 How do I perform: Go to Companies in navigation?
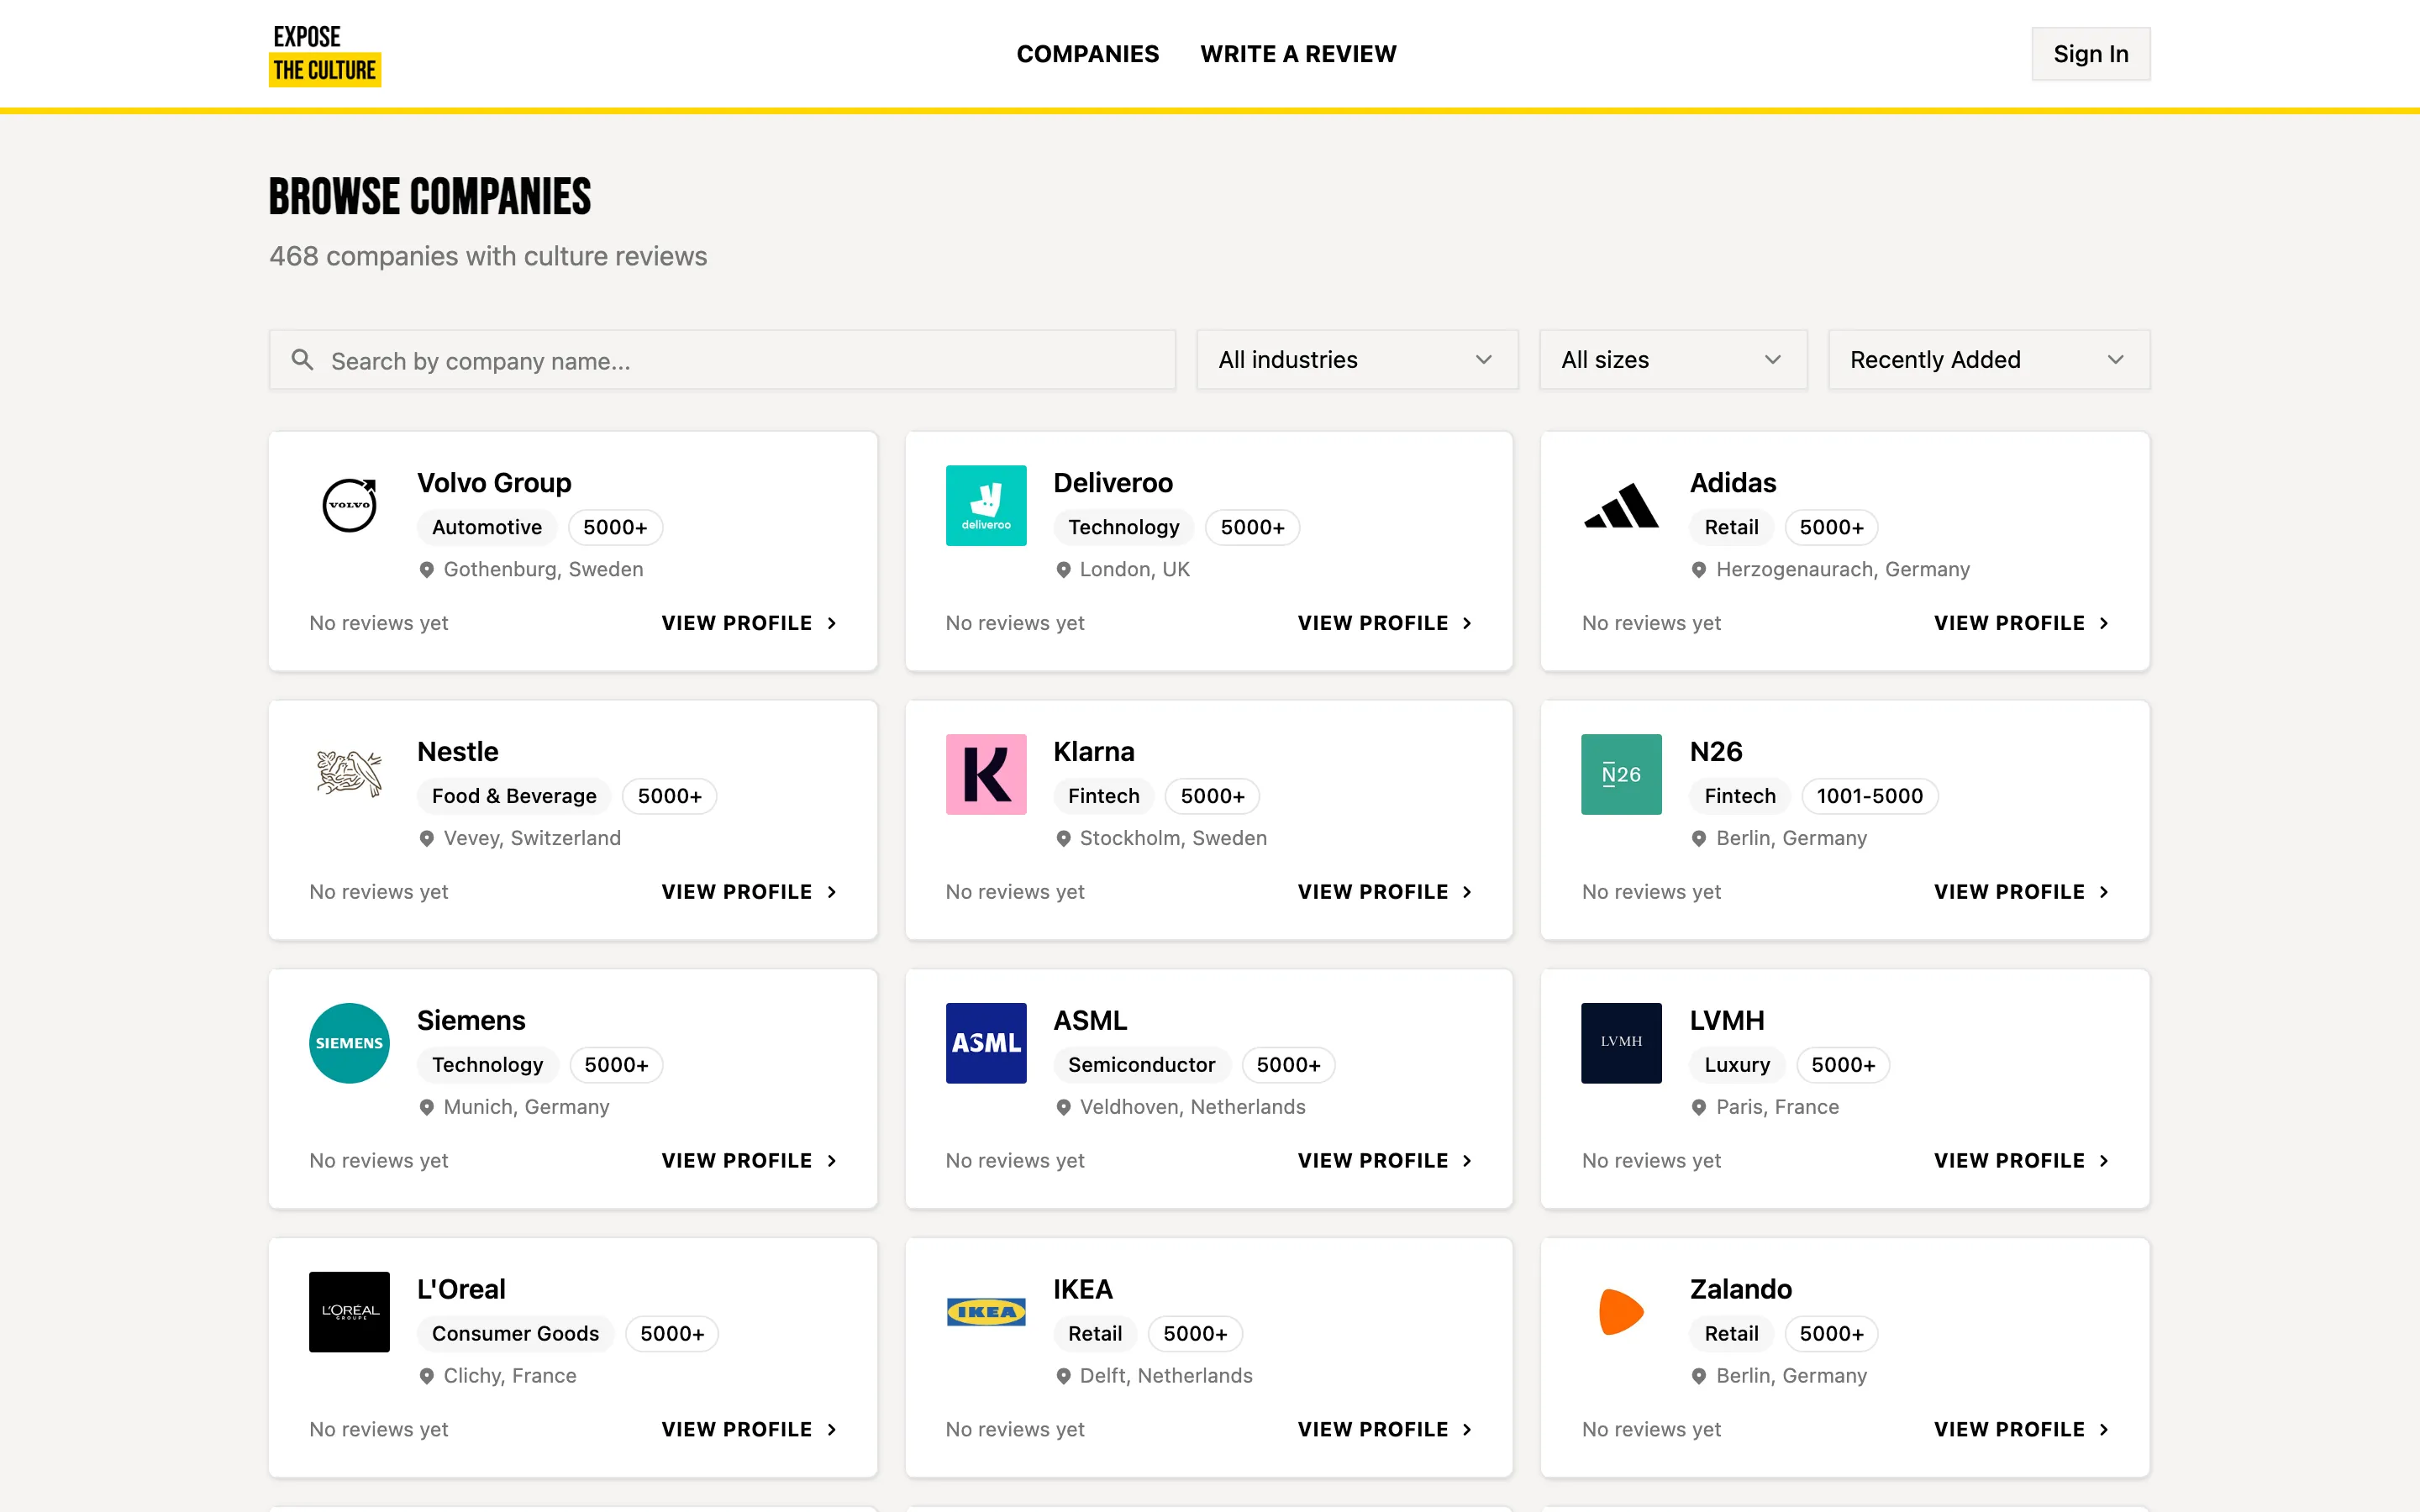(1087, 54)
